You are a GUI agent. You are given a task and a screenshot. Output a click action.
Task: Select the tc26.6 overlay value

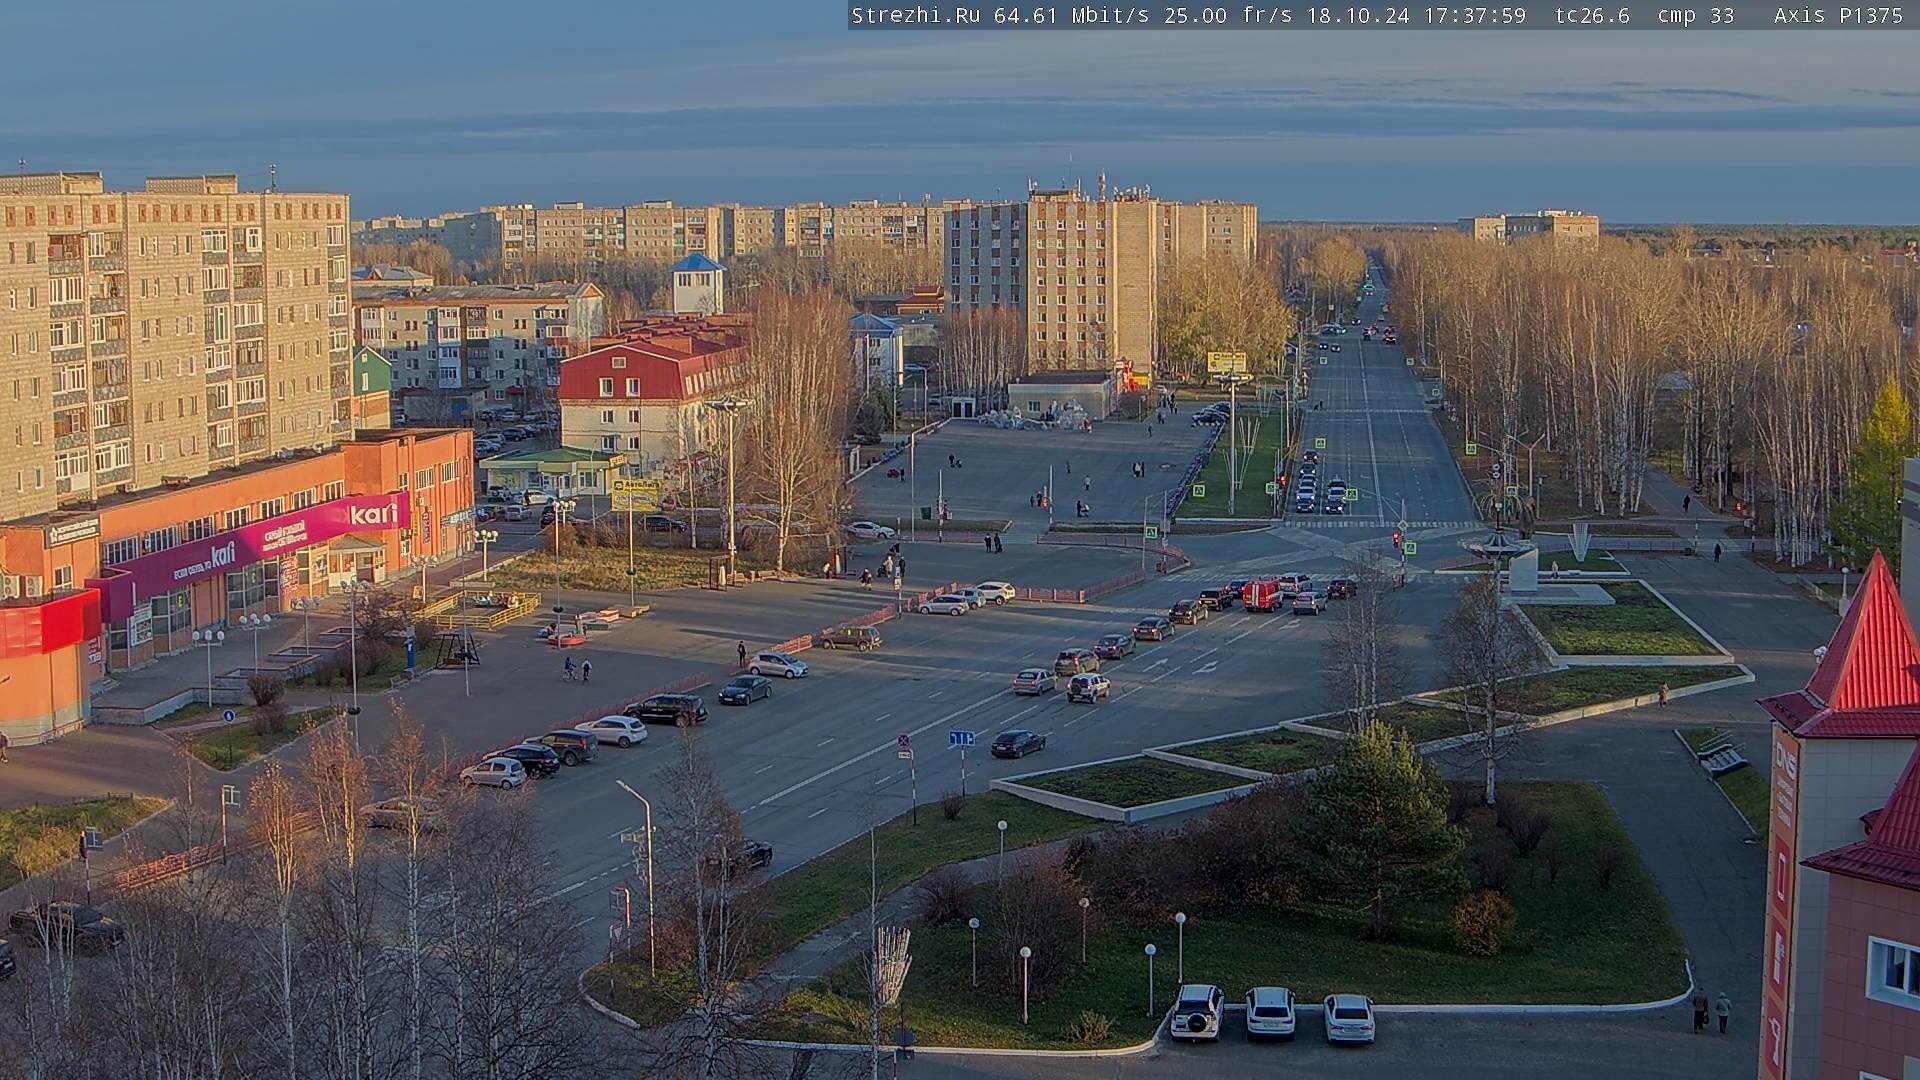1592,15
